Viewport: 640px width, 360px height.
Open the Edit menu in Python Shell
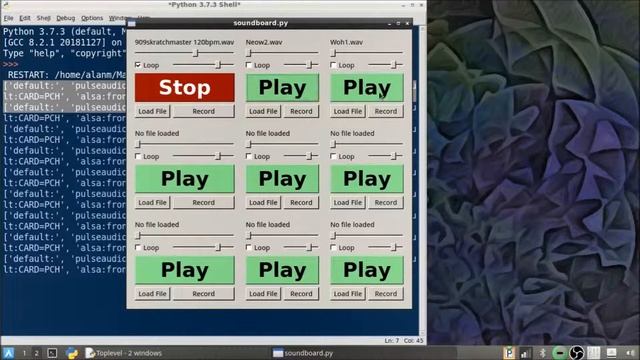(x=25, y=18)
